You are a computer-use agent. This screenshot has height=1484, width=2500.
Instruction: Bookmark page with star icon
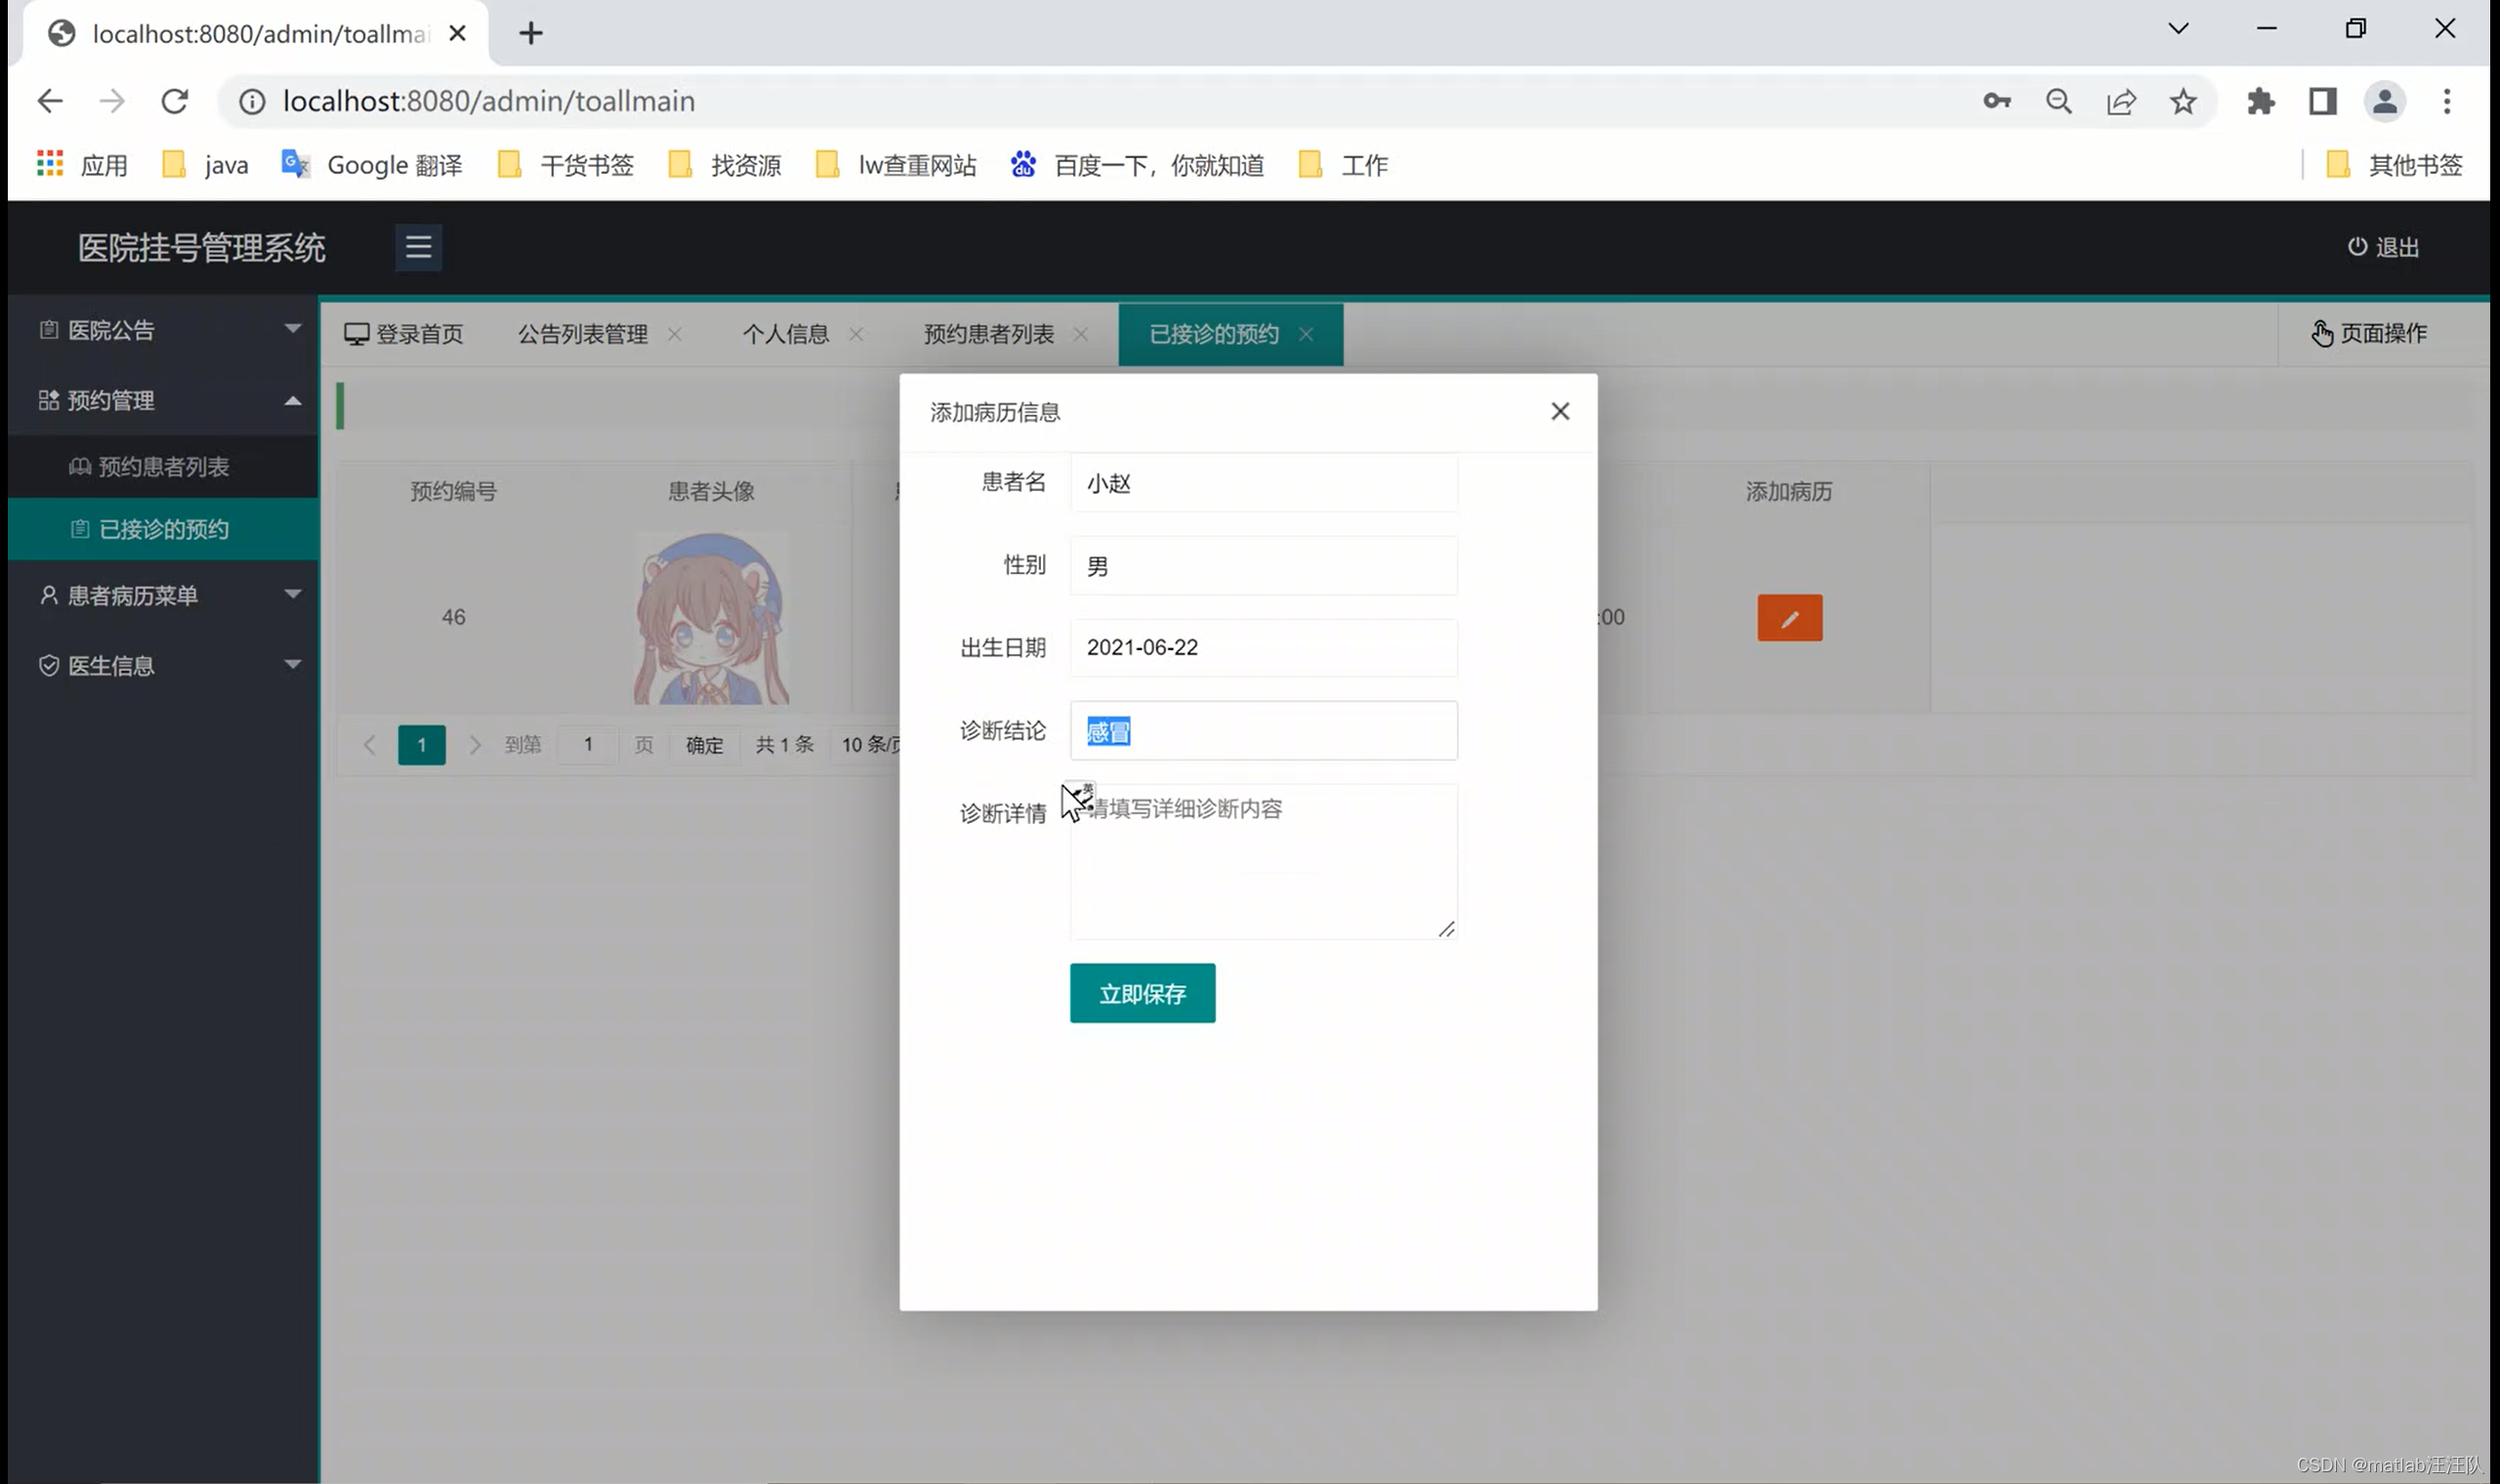[x=2182, y=101]
